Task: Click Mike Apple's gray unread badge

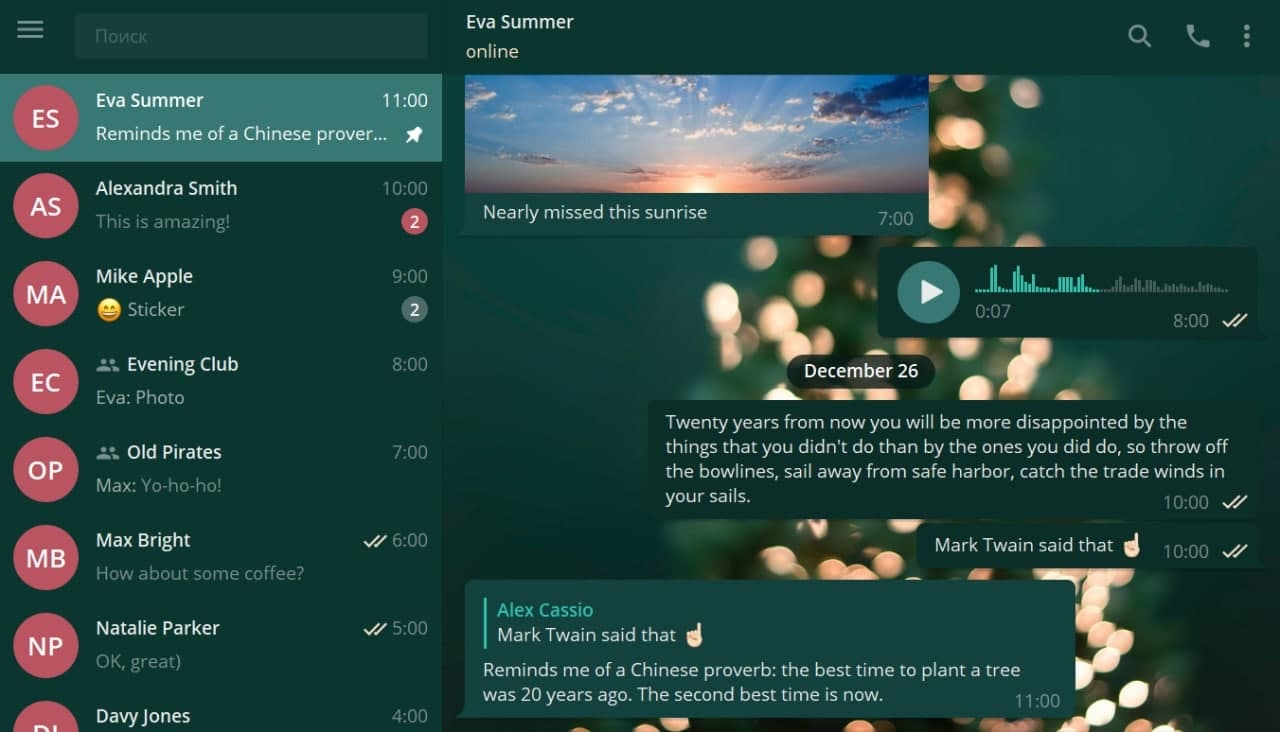Action: (414, 310)
